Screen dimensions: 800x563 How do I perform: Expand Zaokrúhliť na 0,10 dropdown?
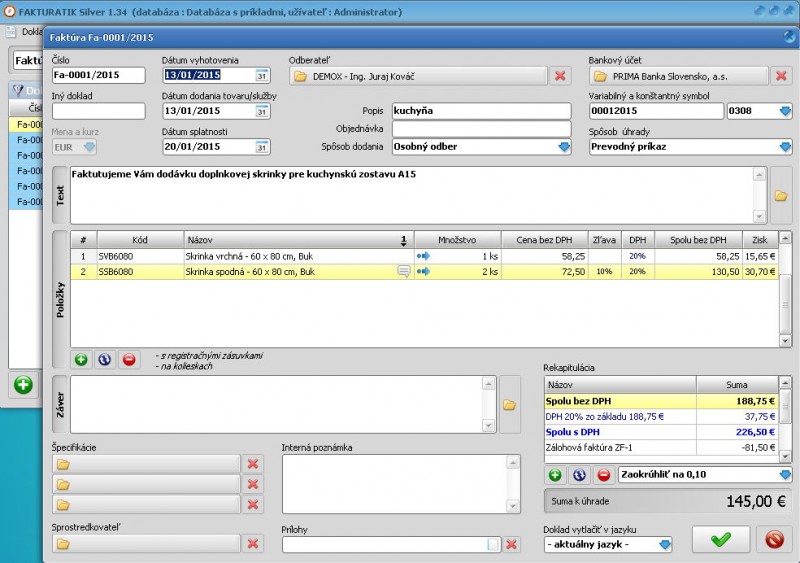(x=785, y=475)
